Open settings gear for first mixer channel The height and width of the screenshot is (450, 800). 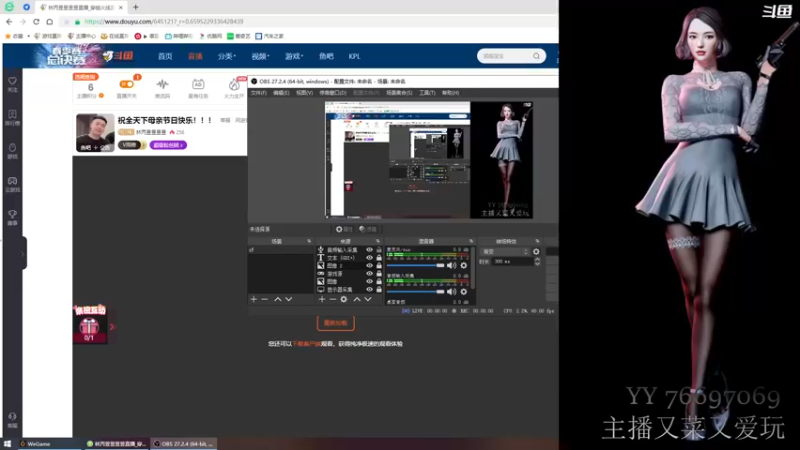464,265
